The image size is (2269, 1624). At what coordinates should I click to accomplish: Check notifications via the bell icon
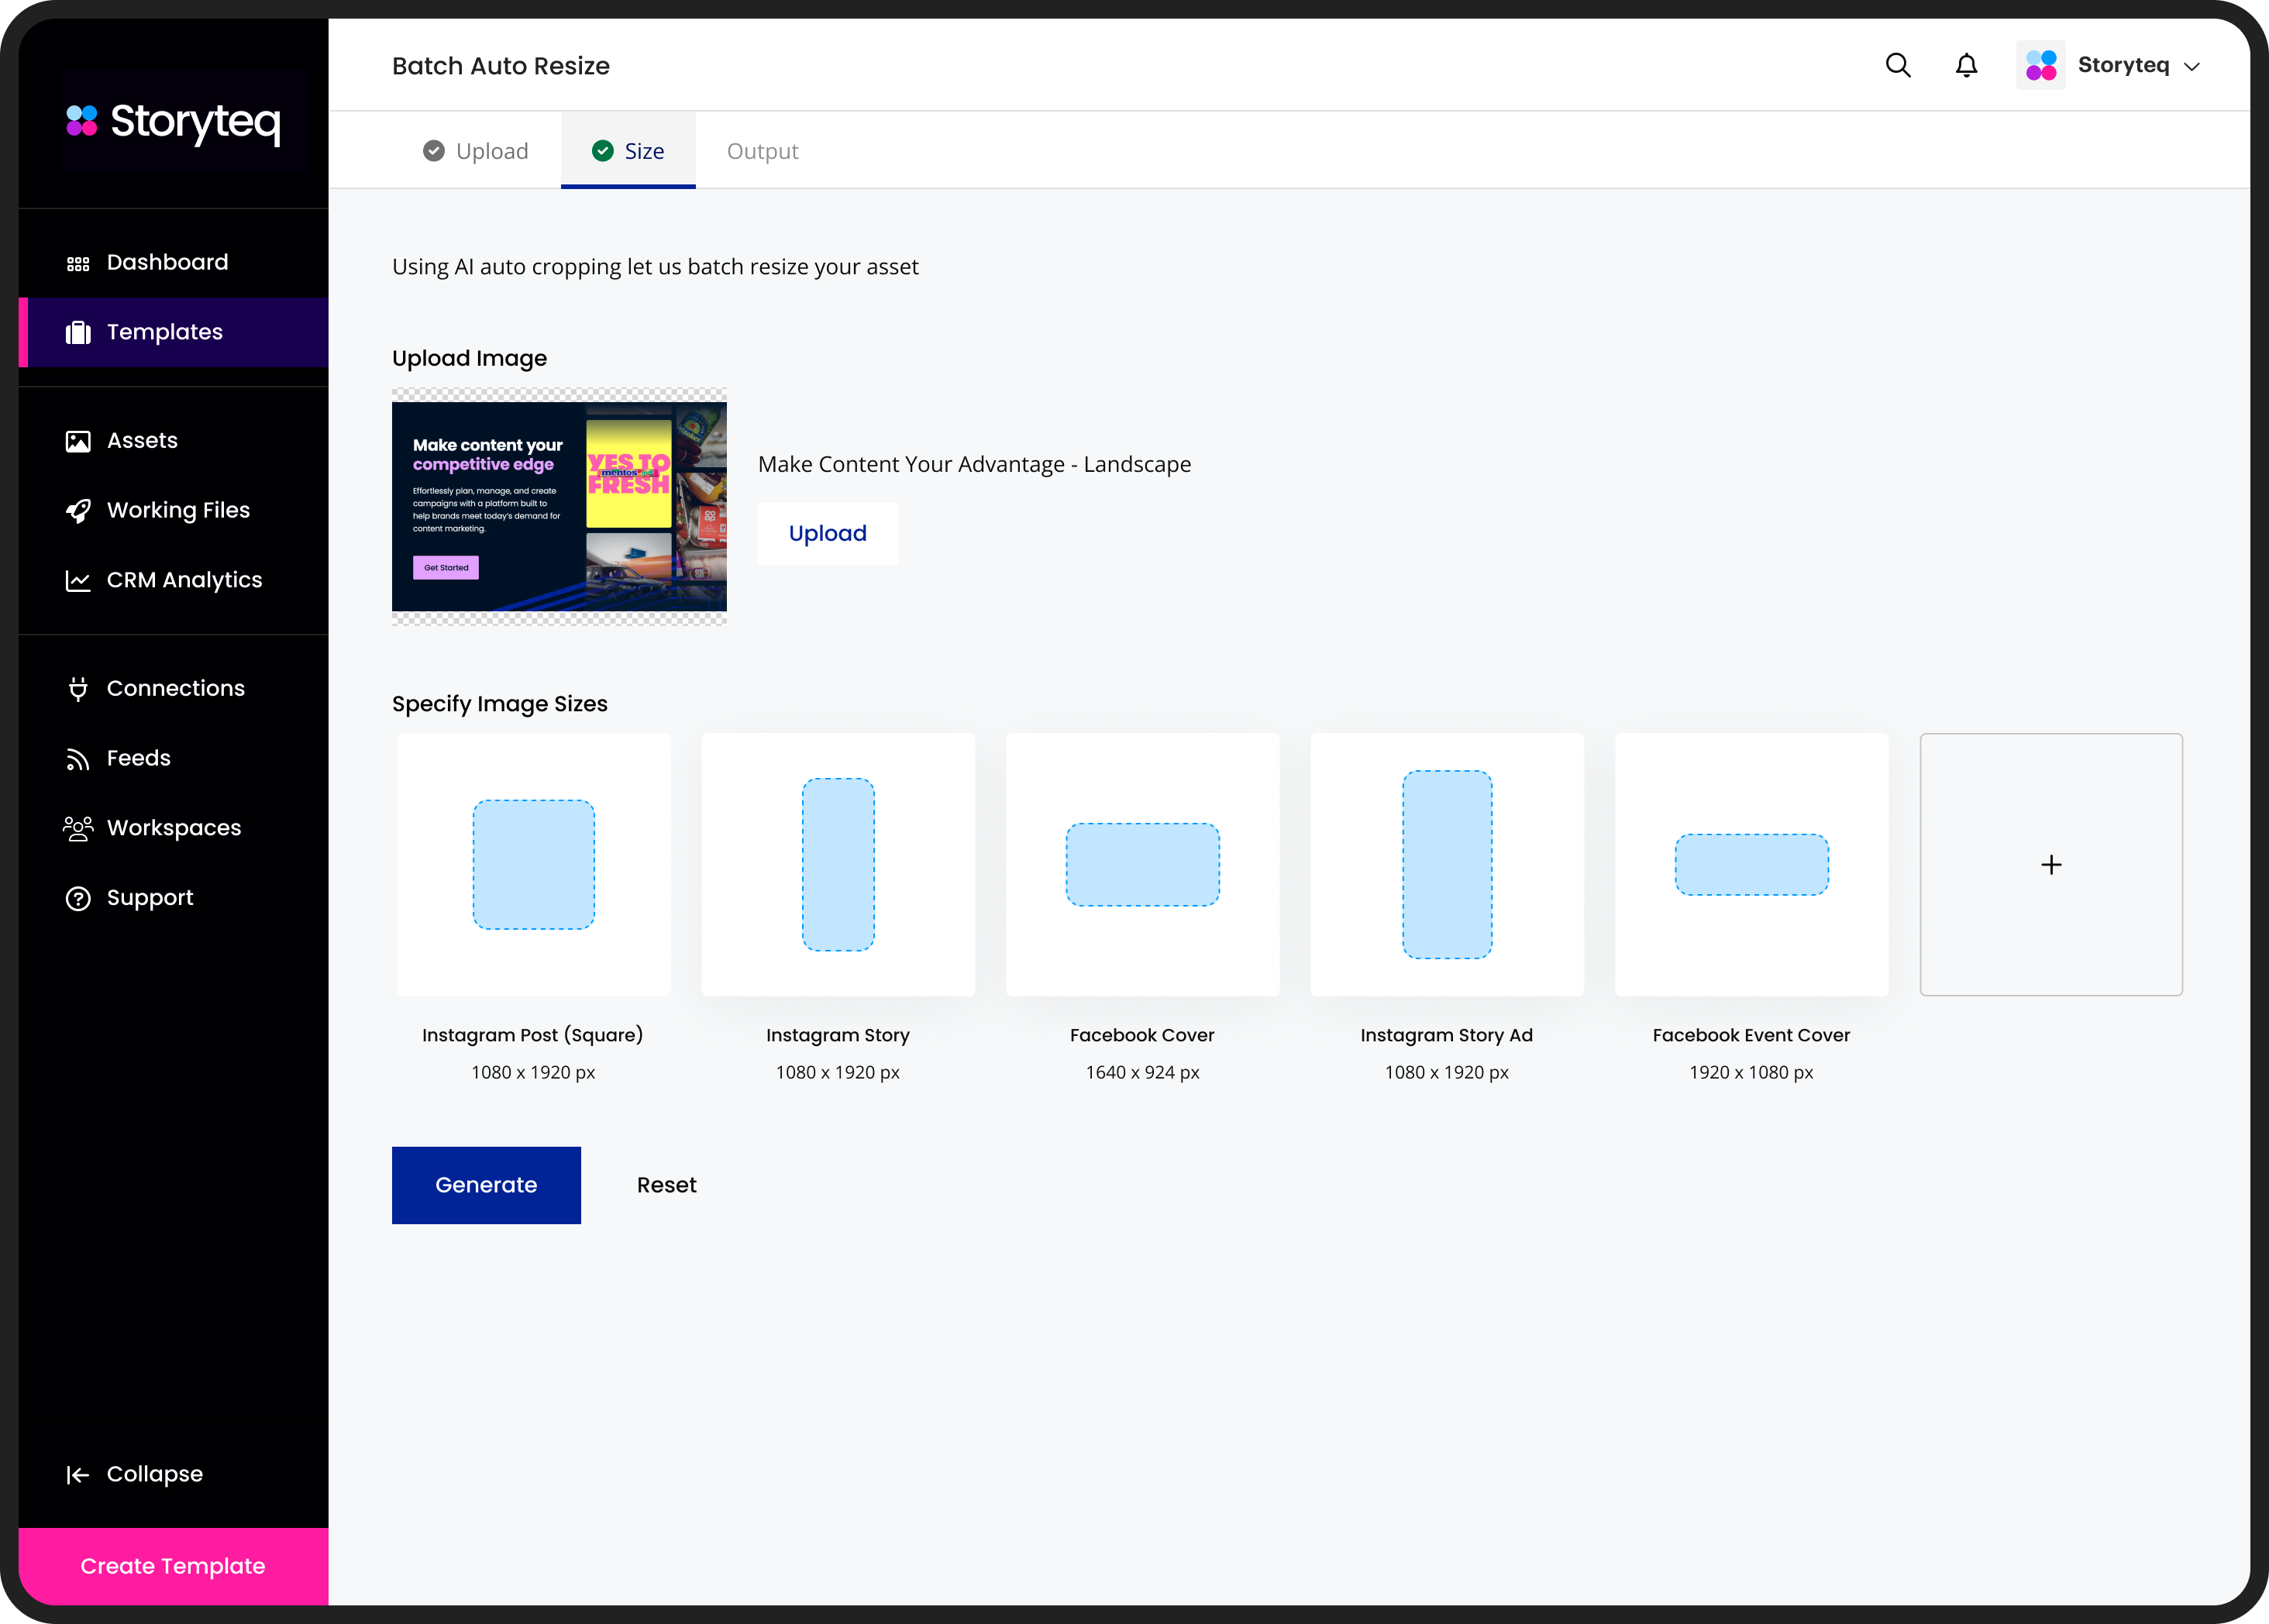1965,64
